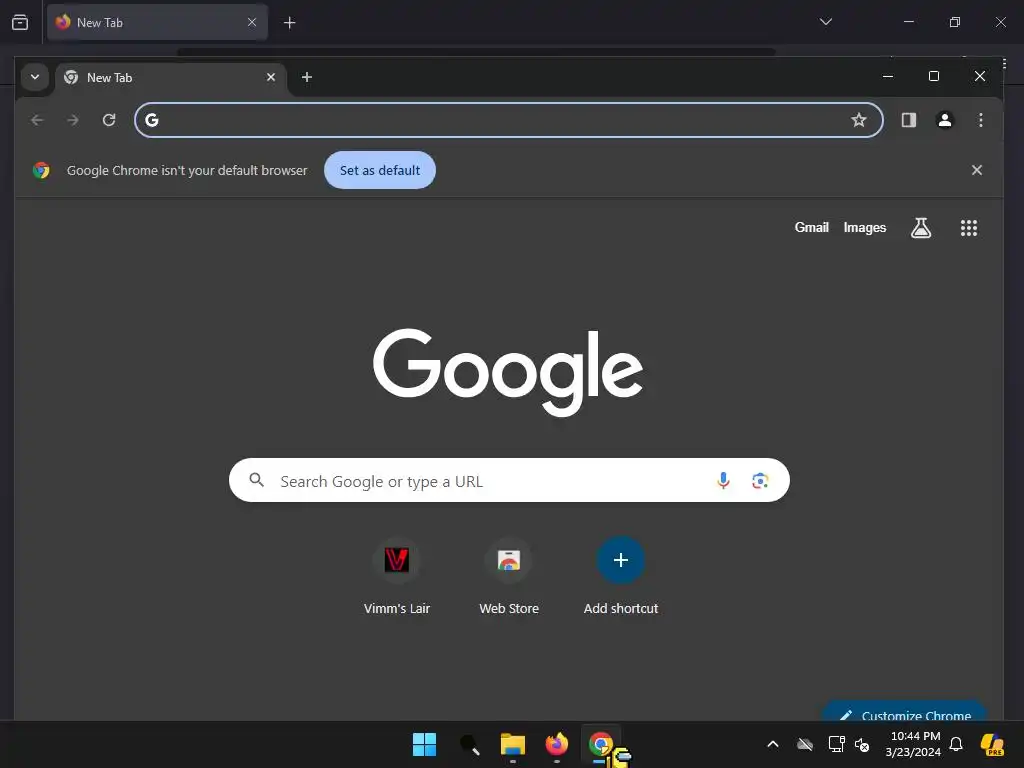Maximize the Chrome window
The width and height of the screenshot is (1024, 768).
(x=934, y=76)
